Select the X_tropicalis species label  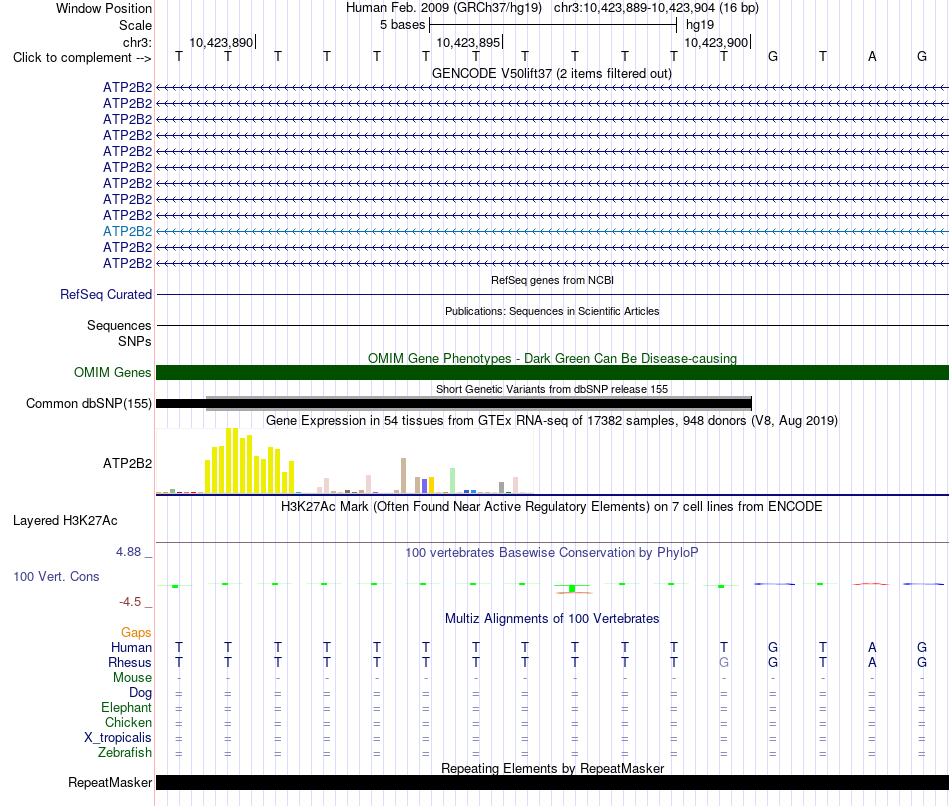pyautogui.click(x=118, y=738)
